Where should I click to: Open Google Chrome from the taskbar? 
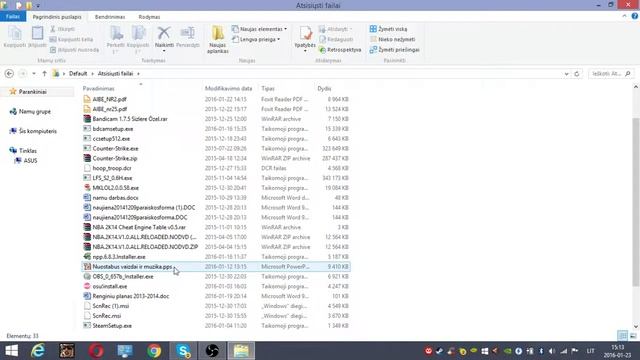click(x=154, y=351)
